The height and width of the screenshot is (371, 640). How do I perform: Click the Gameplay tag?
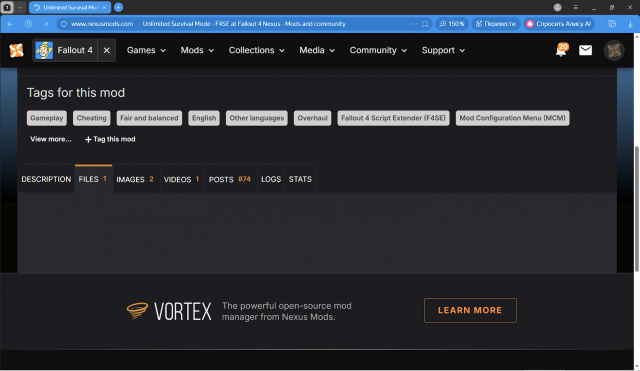tap(47, 118)
